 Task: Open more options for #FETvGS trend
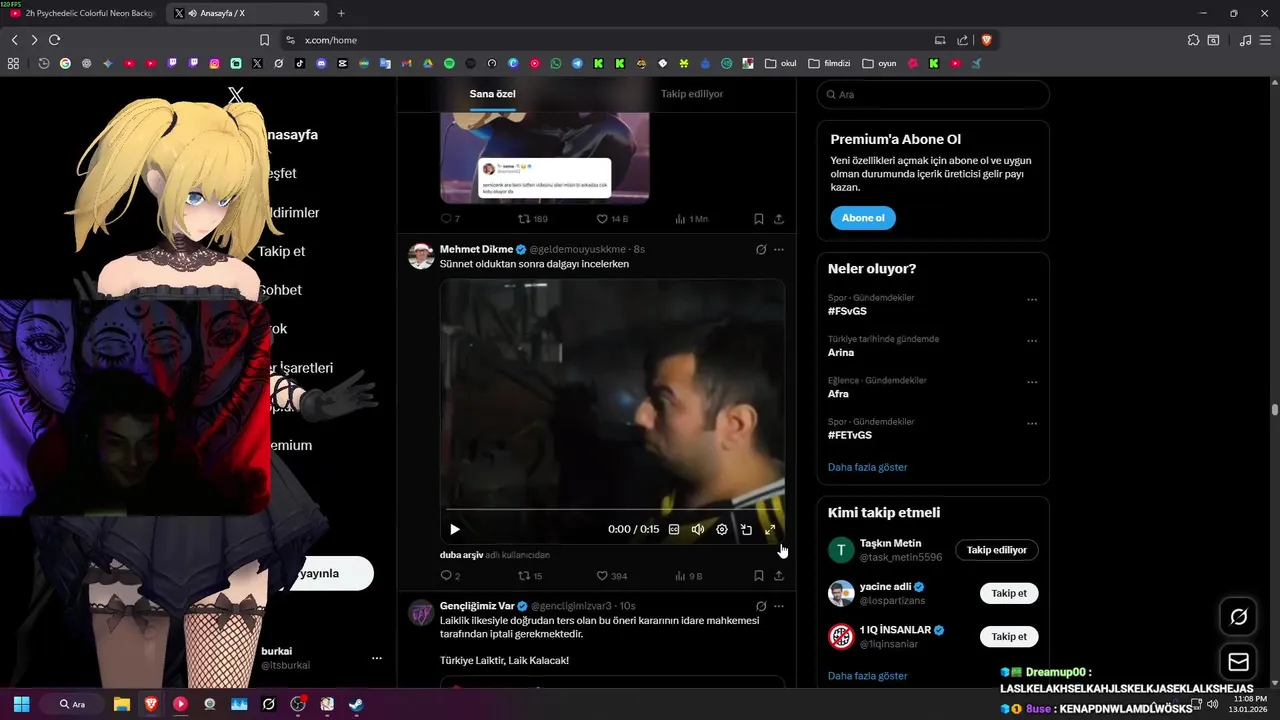tap(1032, 424)
